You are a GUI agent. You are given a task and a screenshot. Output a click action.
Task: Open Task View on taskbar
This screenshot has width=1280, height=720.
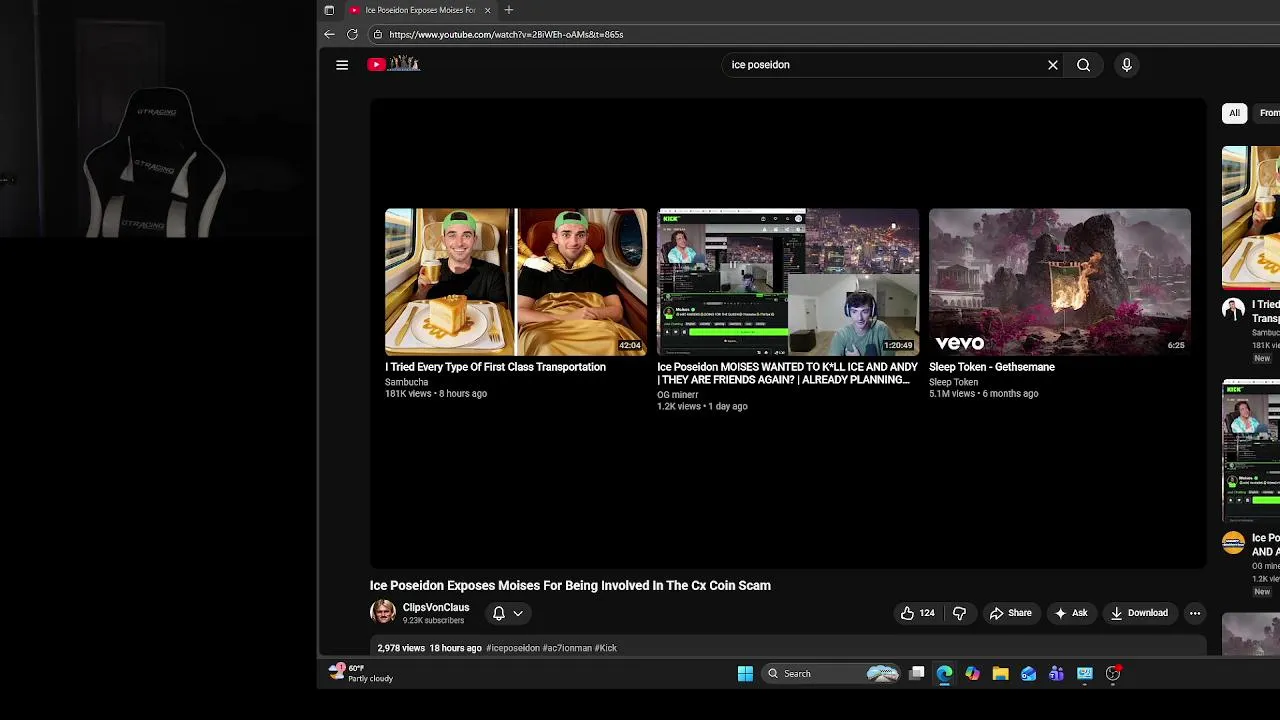[x=917, y=674]
